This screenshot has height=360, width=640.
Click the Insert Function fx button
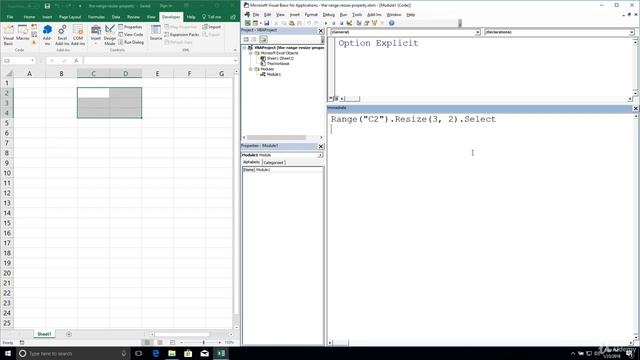point(76,60)
